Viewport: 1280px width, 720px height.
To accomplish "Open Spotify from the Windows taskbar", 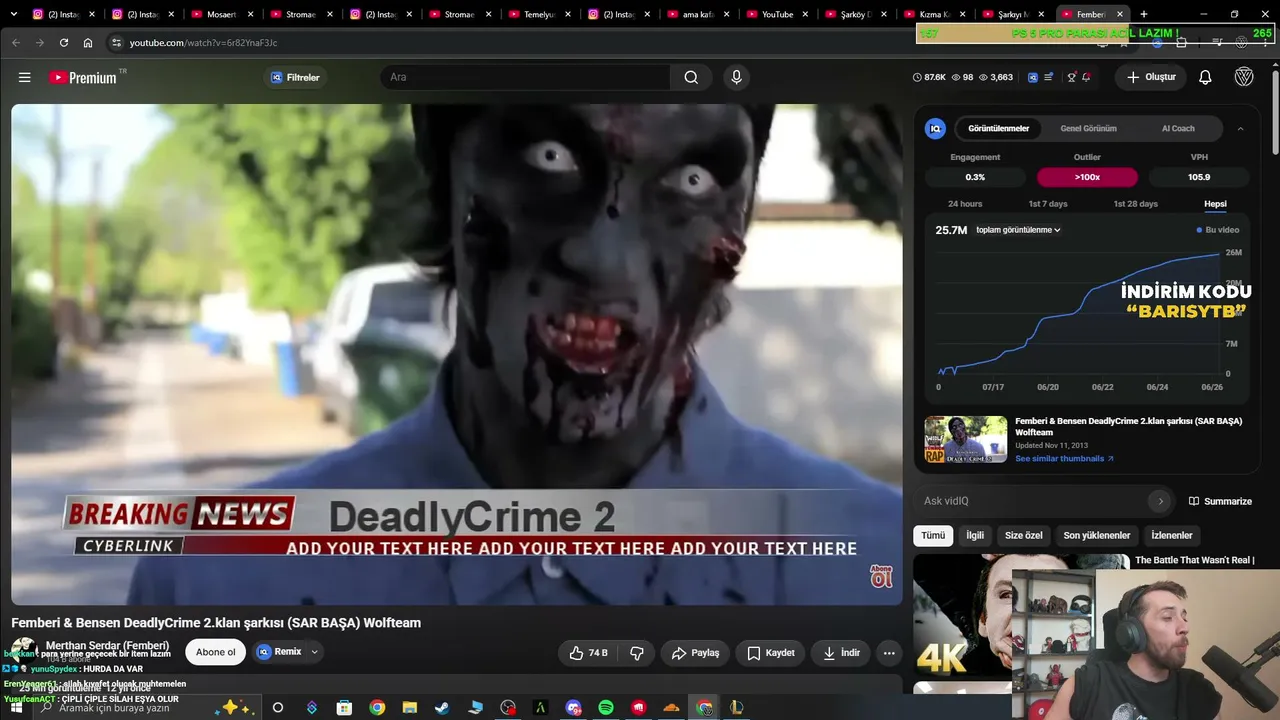I will [606, 708].
